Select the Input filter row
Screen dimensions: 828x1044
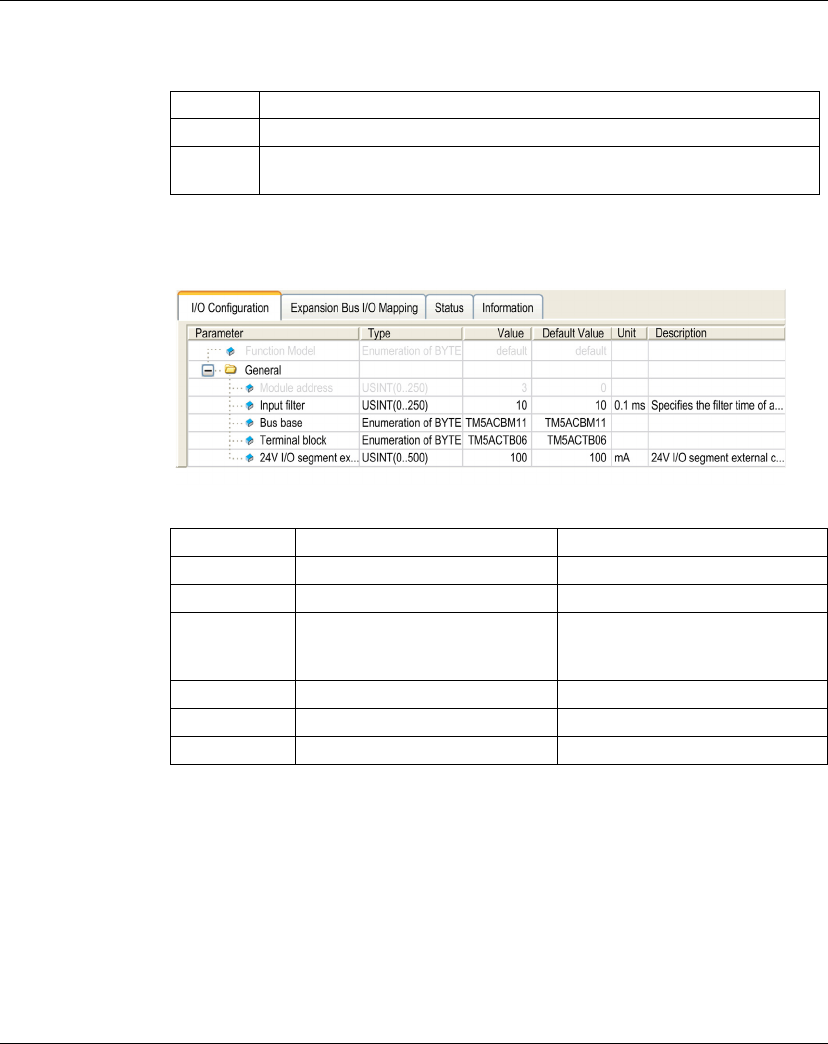[487, 405]
